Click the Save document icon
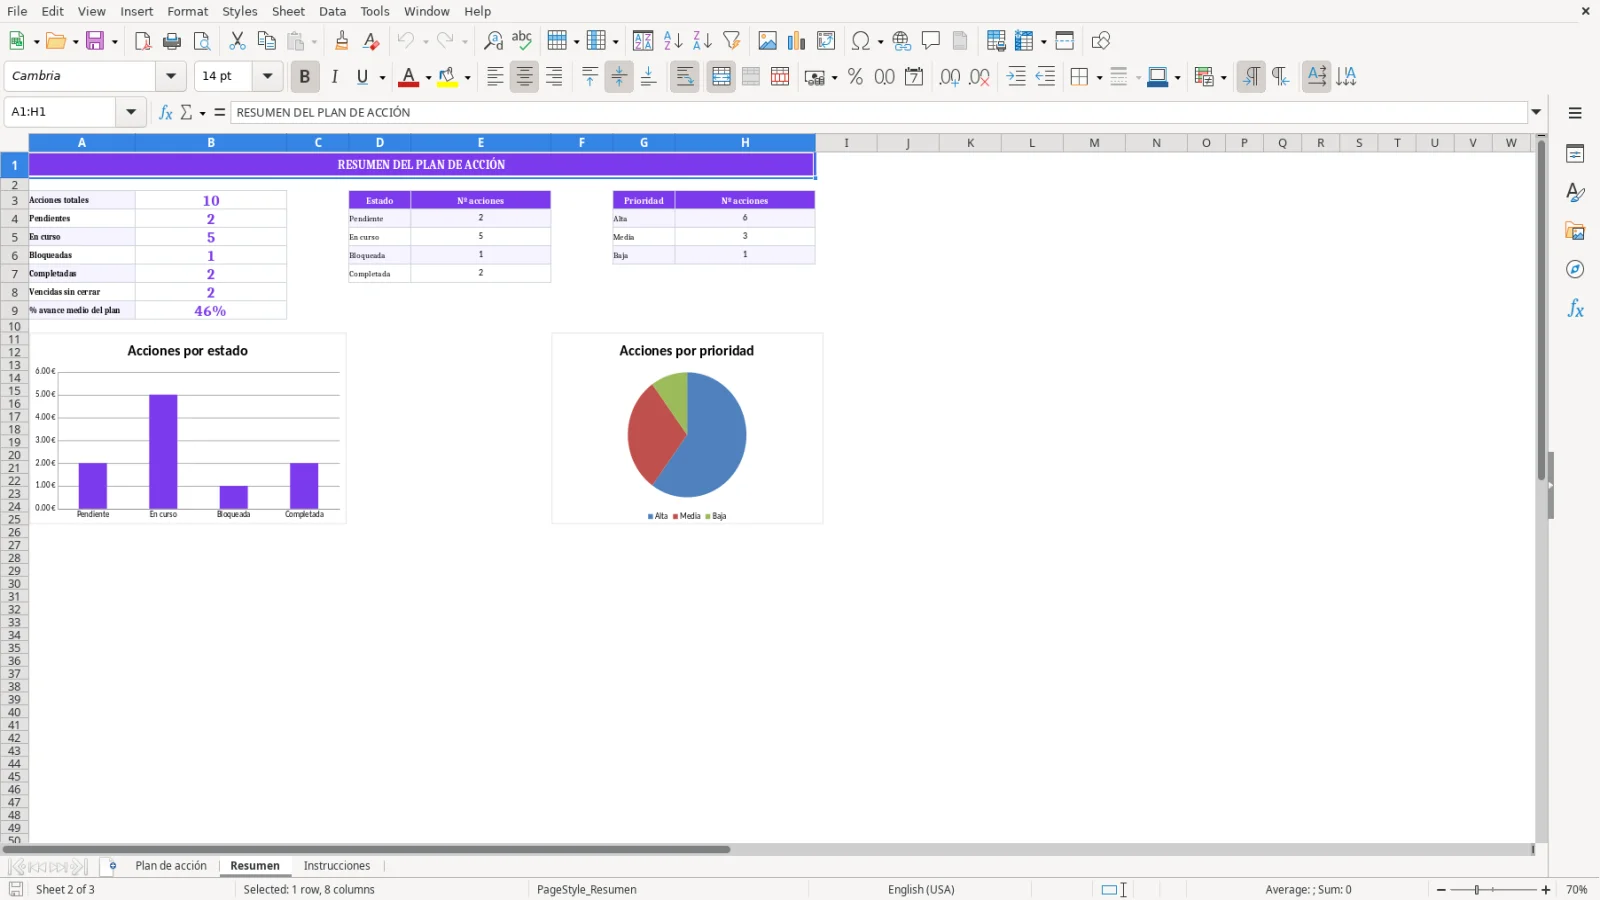The width and height of the screenshot is (1600, 900). tap(96, 41)
